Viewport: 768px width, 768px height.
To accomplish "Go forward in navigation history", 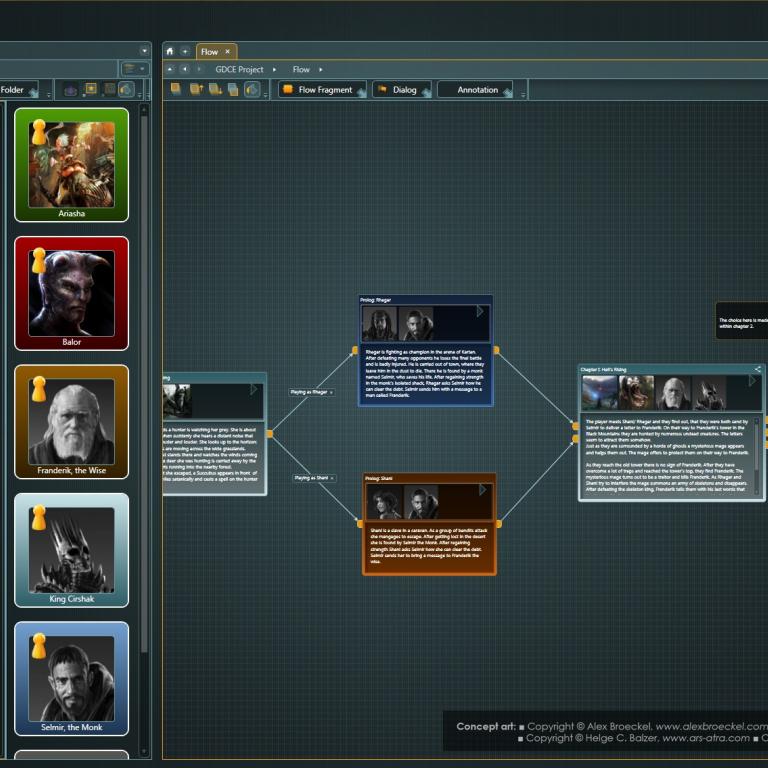I will click(x=198, y=70).
